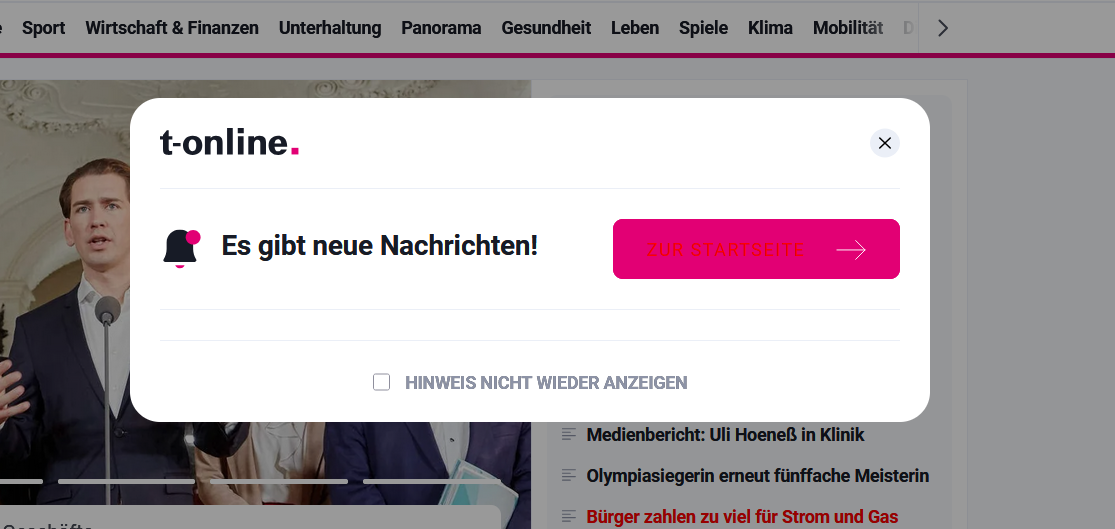
Task: Select the Gesundheit menu item
Action: coord(546,28)
